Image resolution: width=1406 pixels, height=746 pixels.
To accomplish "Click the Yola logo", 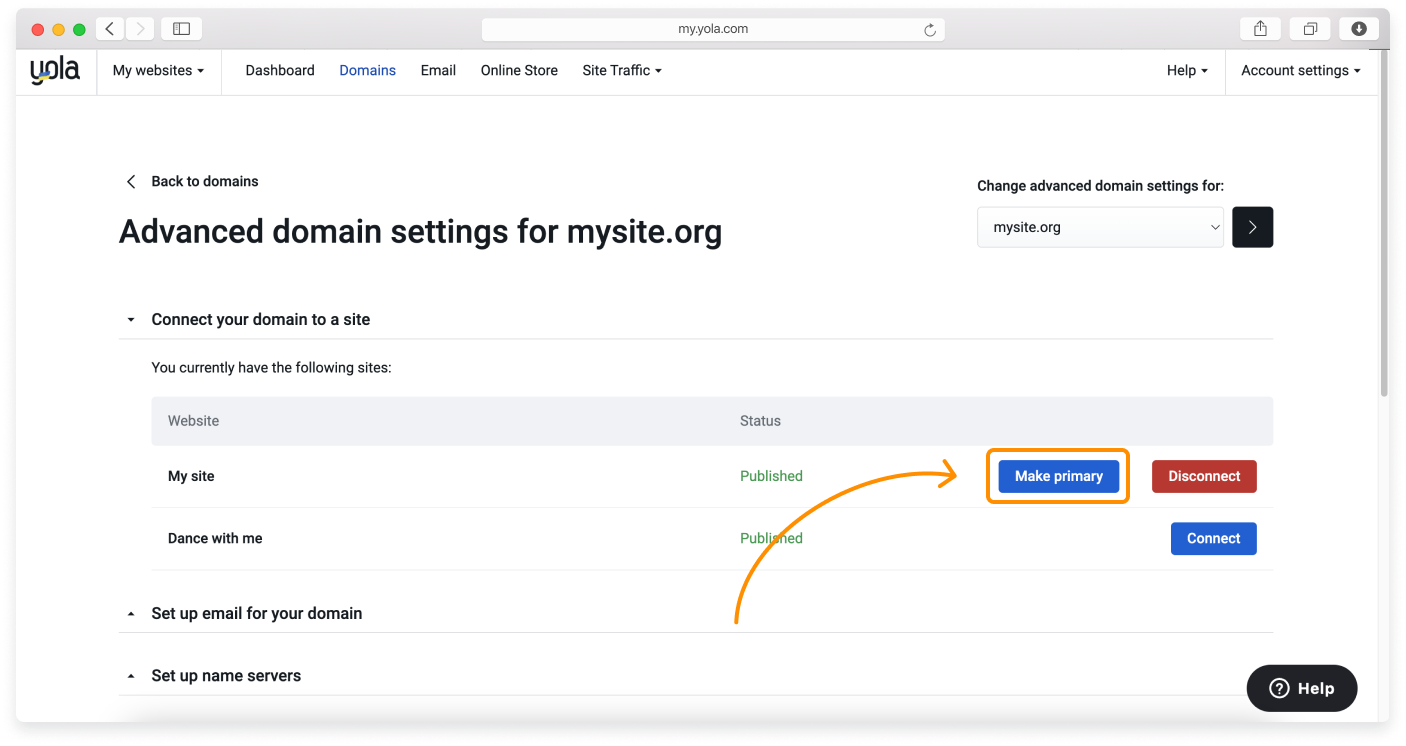I will tap(53, 70).
